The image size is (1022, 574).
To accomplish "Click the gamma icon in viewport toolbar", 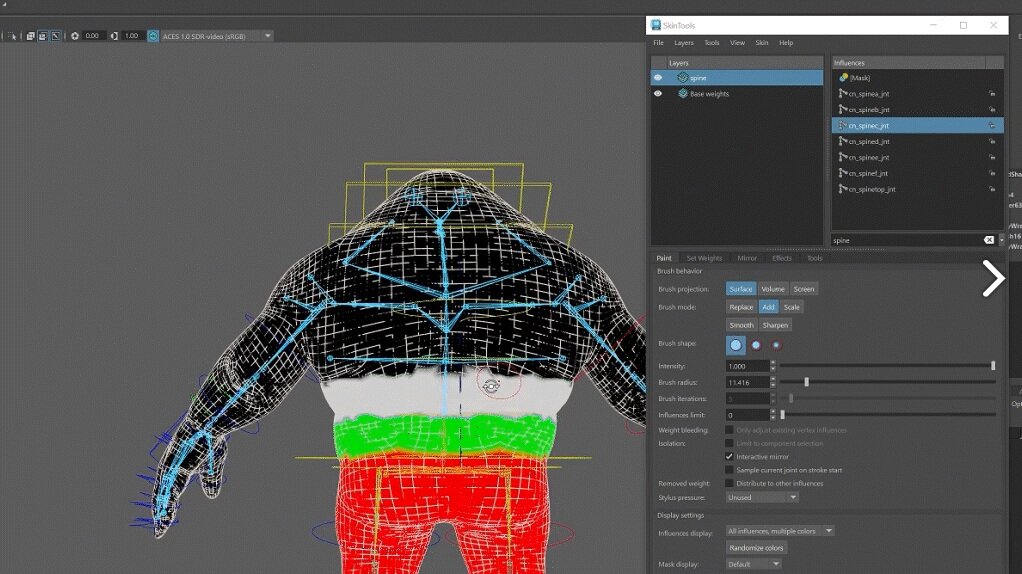I will (x=114, y=36).
